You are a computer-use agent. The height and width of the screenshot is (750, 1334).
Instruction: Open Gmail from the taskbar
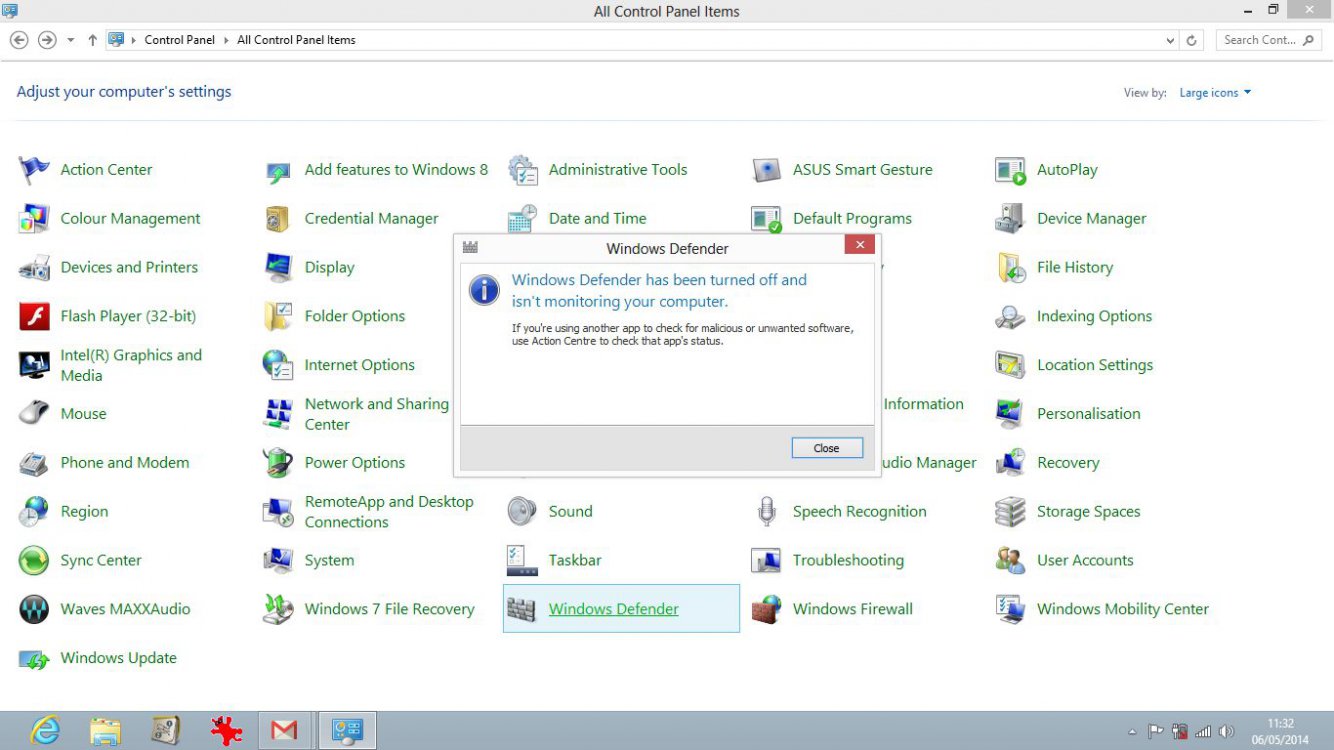[x=284, y=731]
